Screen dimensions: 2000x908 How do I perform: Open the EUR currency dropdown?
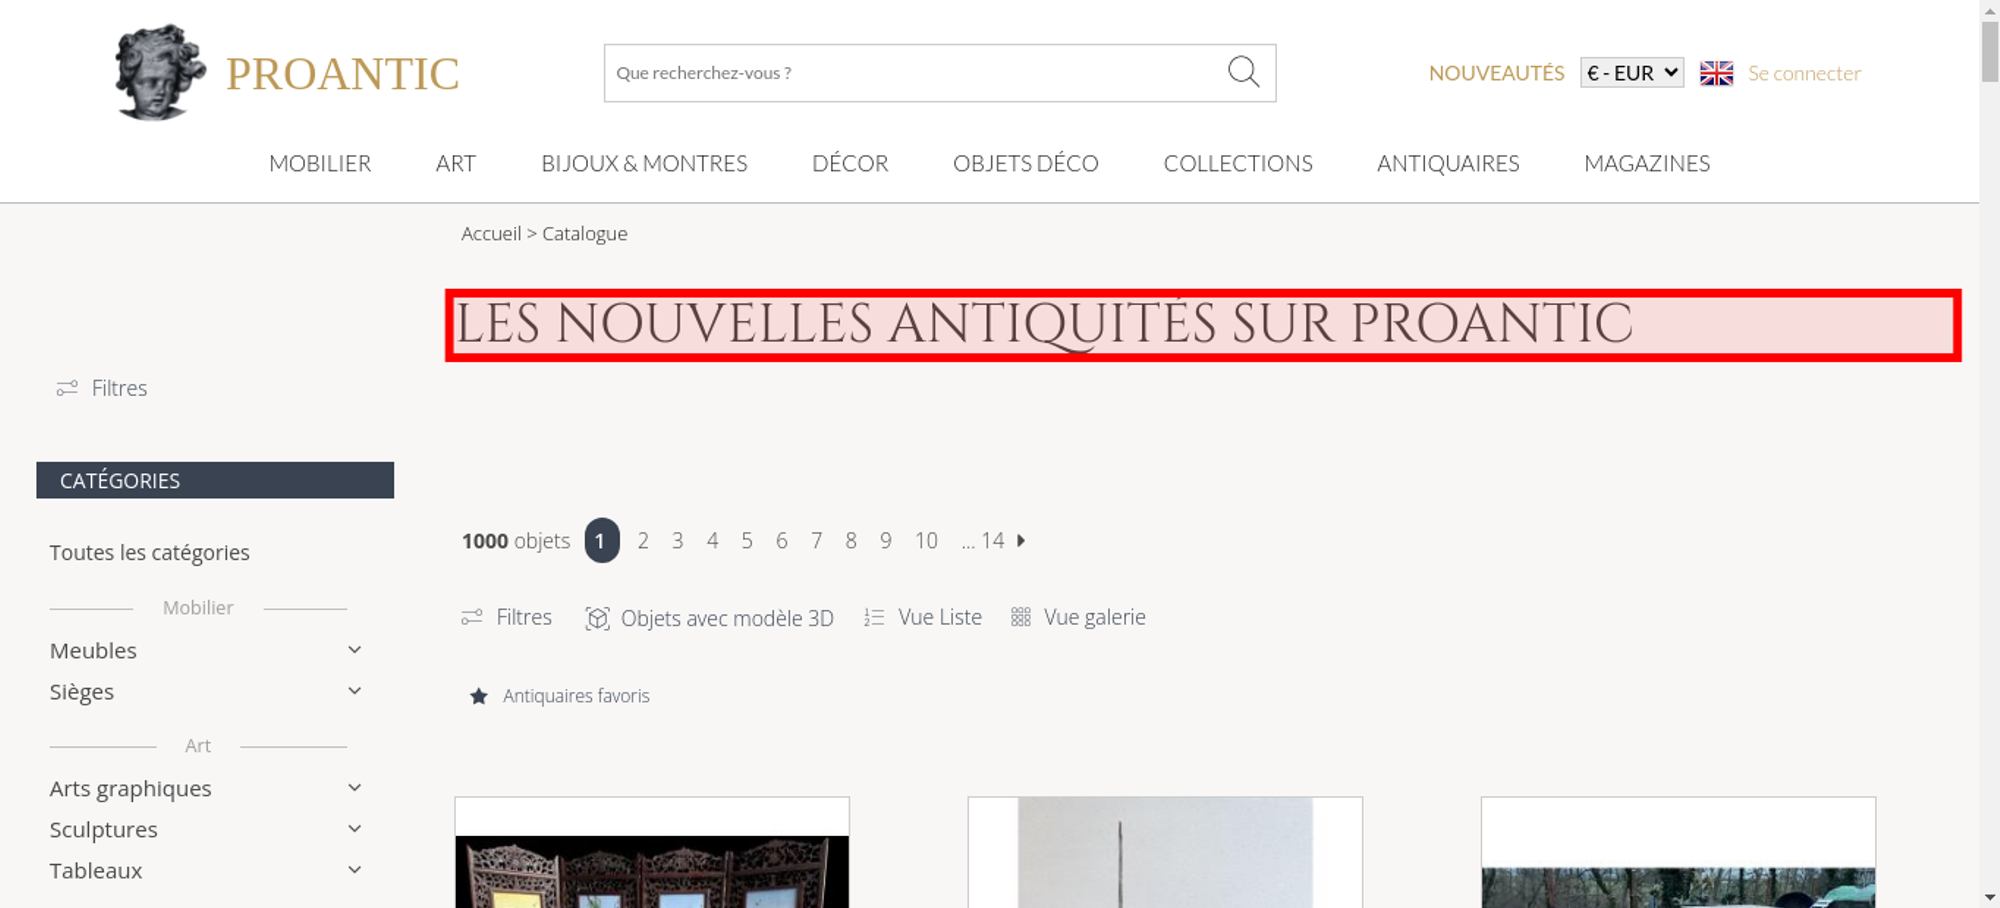point(1632,73)
